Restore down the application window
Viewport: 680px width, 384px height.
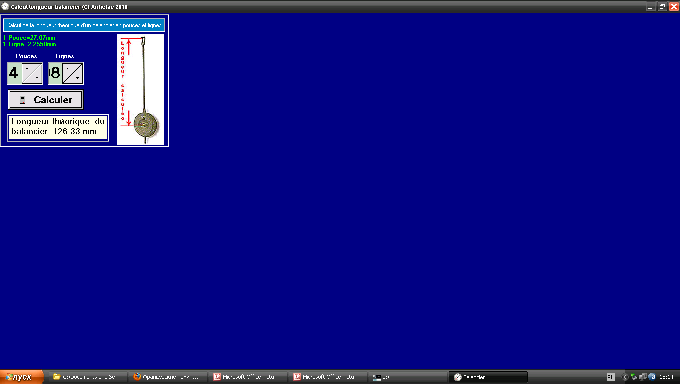point(662,7)
